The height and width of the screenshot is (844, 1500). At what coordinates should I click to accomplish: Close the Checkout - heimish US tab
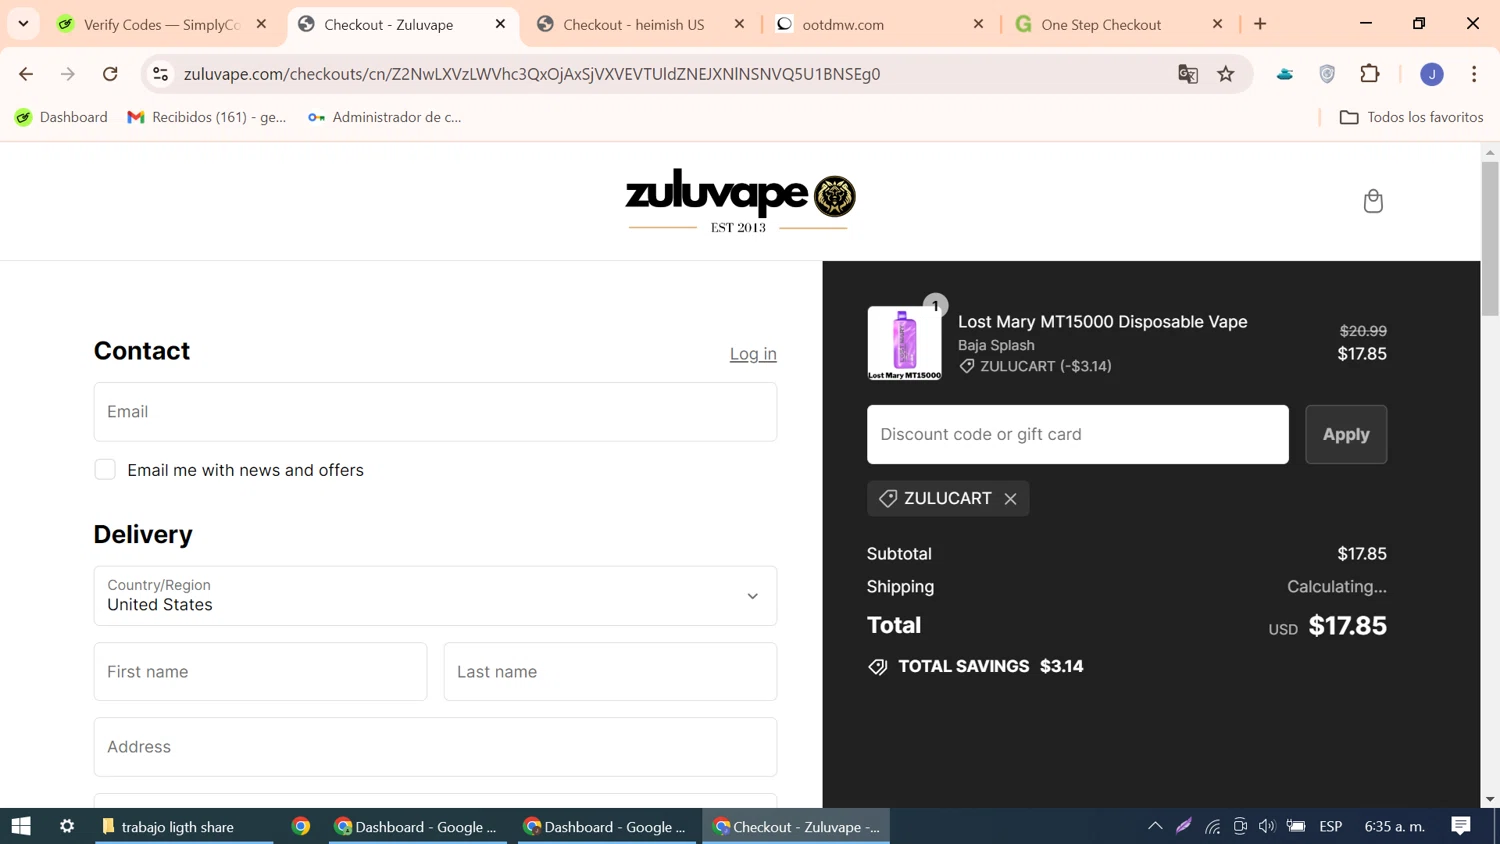point(739,24)
